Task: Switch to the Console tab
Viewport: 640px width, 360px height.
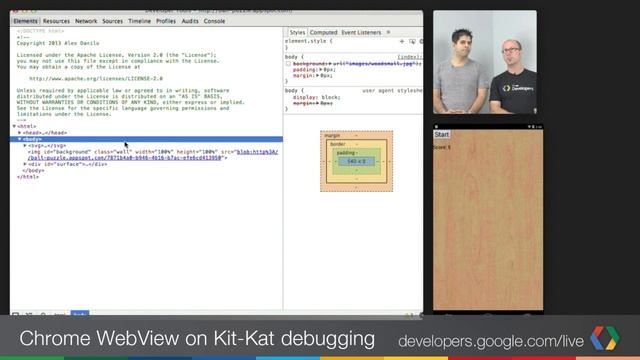Action: (214, 21)
